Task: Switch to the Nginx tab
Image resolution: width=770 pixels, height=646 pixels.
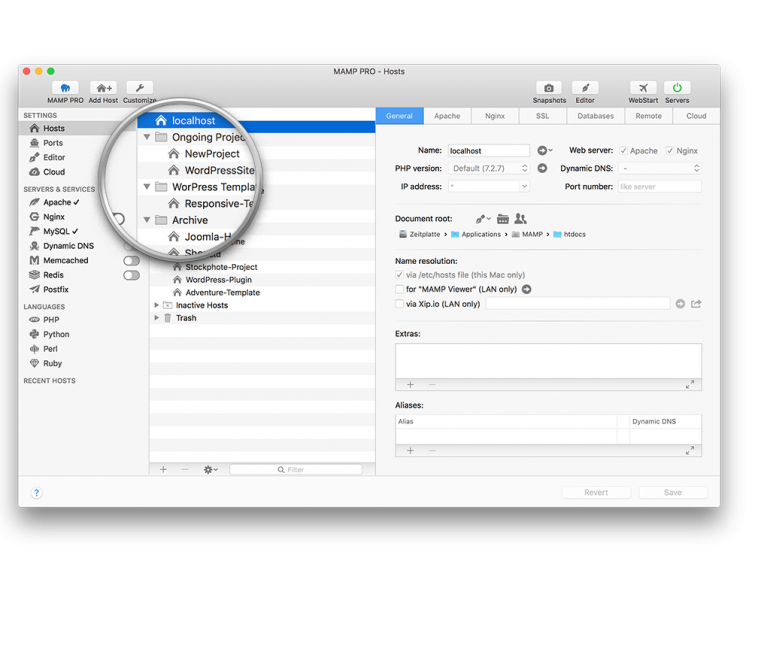Action: [x=495, y=116]
